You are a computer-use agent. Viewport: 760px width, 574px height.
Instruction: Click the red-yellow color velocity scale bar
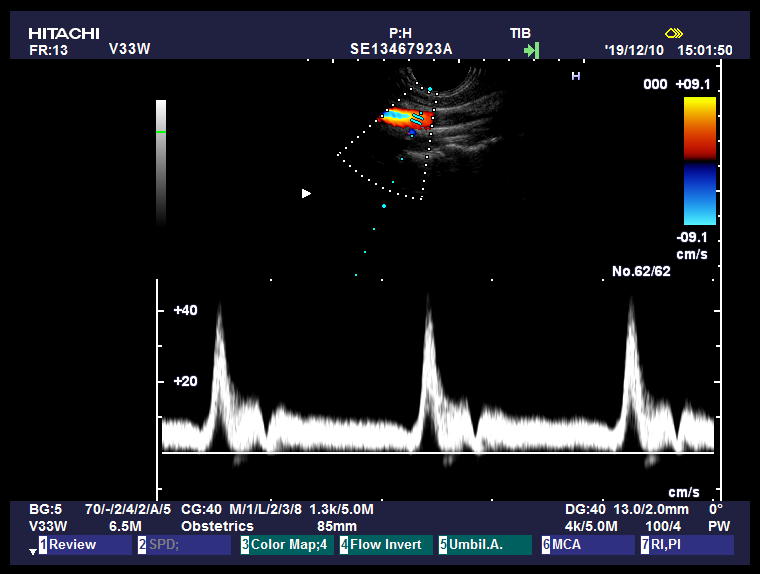699,128
